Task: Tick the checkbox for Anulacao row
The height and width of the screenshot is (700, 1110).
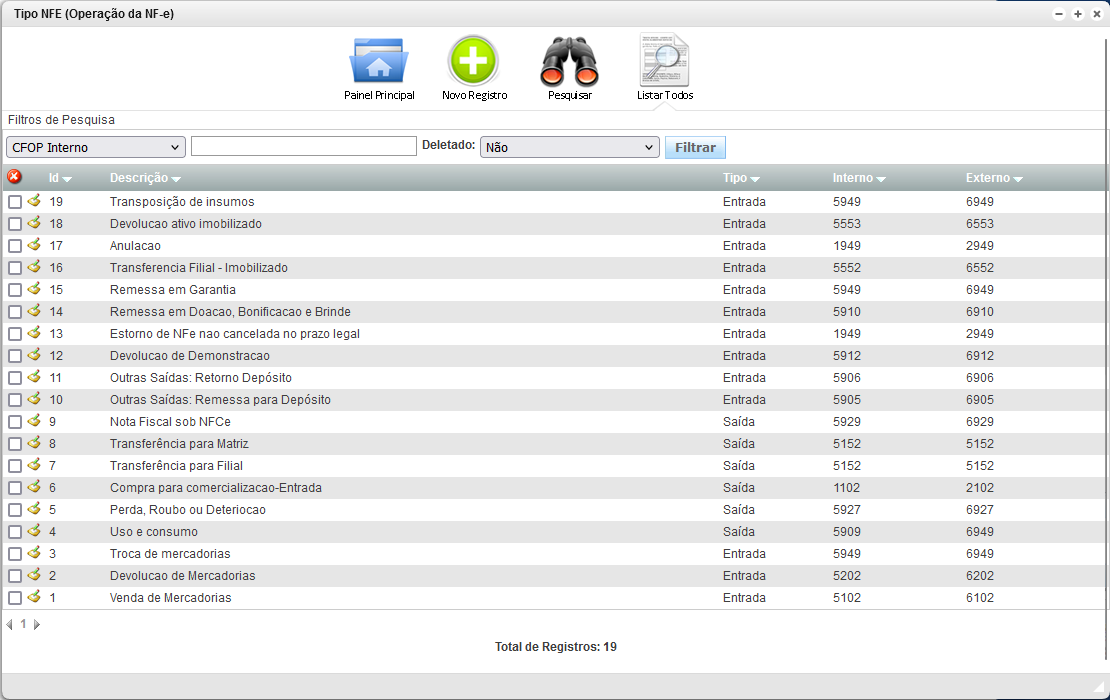Action: (x=15, y=246)
